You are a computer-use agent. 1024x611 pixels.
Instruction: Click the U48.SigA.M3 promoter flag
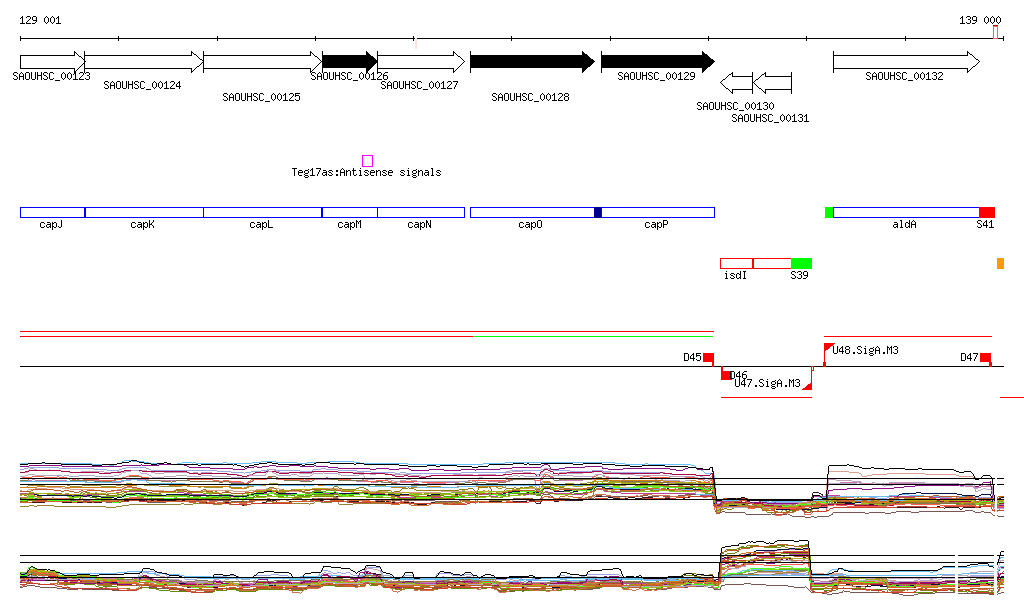pyautogui.click(x=828, y=348)
